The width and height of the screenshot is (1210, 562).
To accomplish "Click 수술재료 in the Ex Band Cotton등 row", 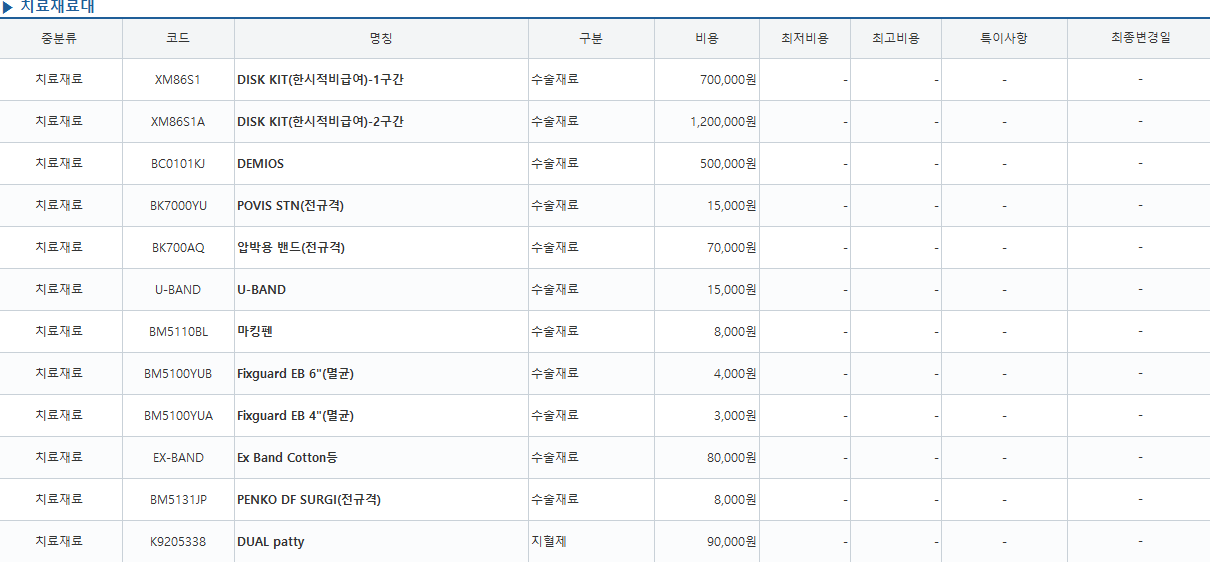I will point(555,457).
